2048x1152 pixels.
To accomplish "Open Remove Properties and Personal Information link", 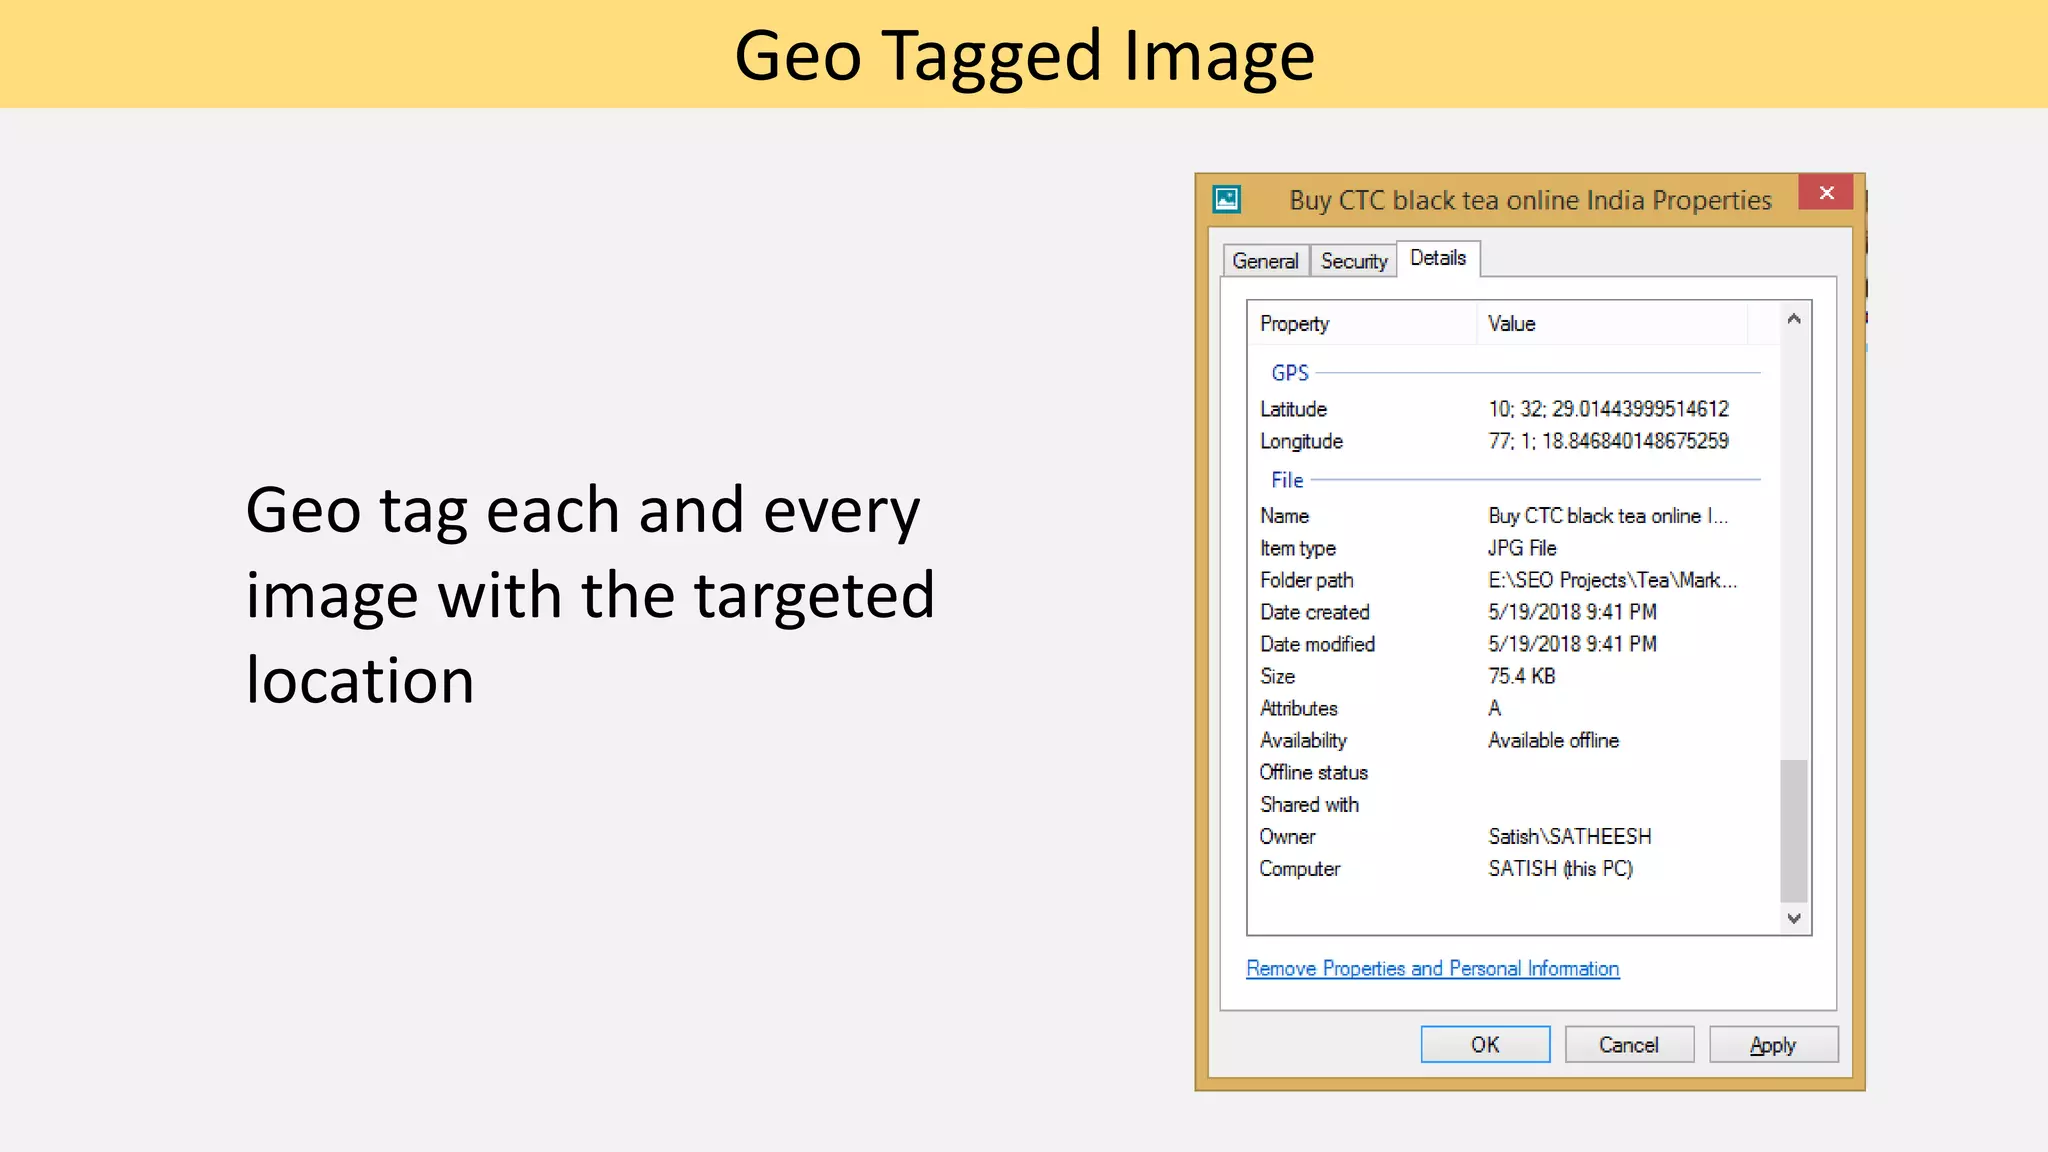I will tap(1433, 968).
